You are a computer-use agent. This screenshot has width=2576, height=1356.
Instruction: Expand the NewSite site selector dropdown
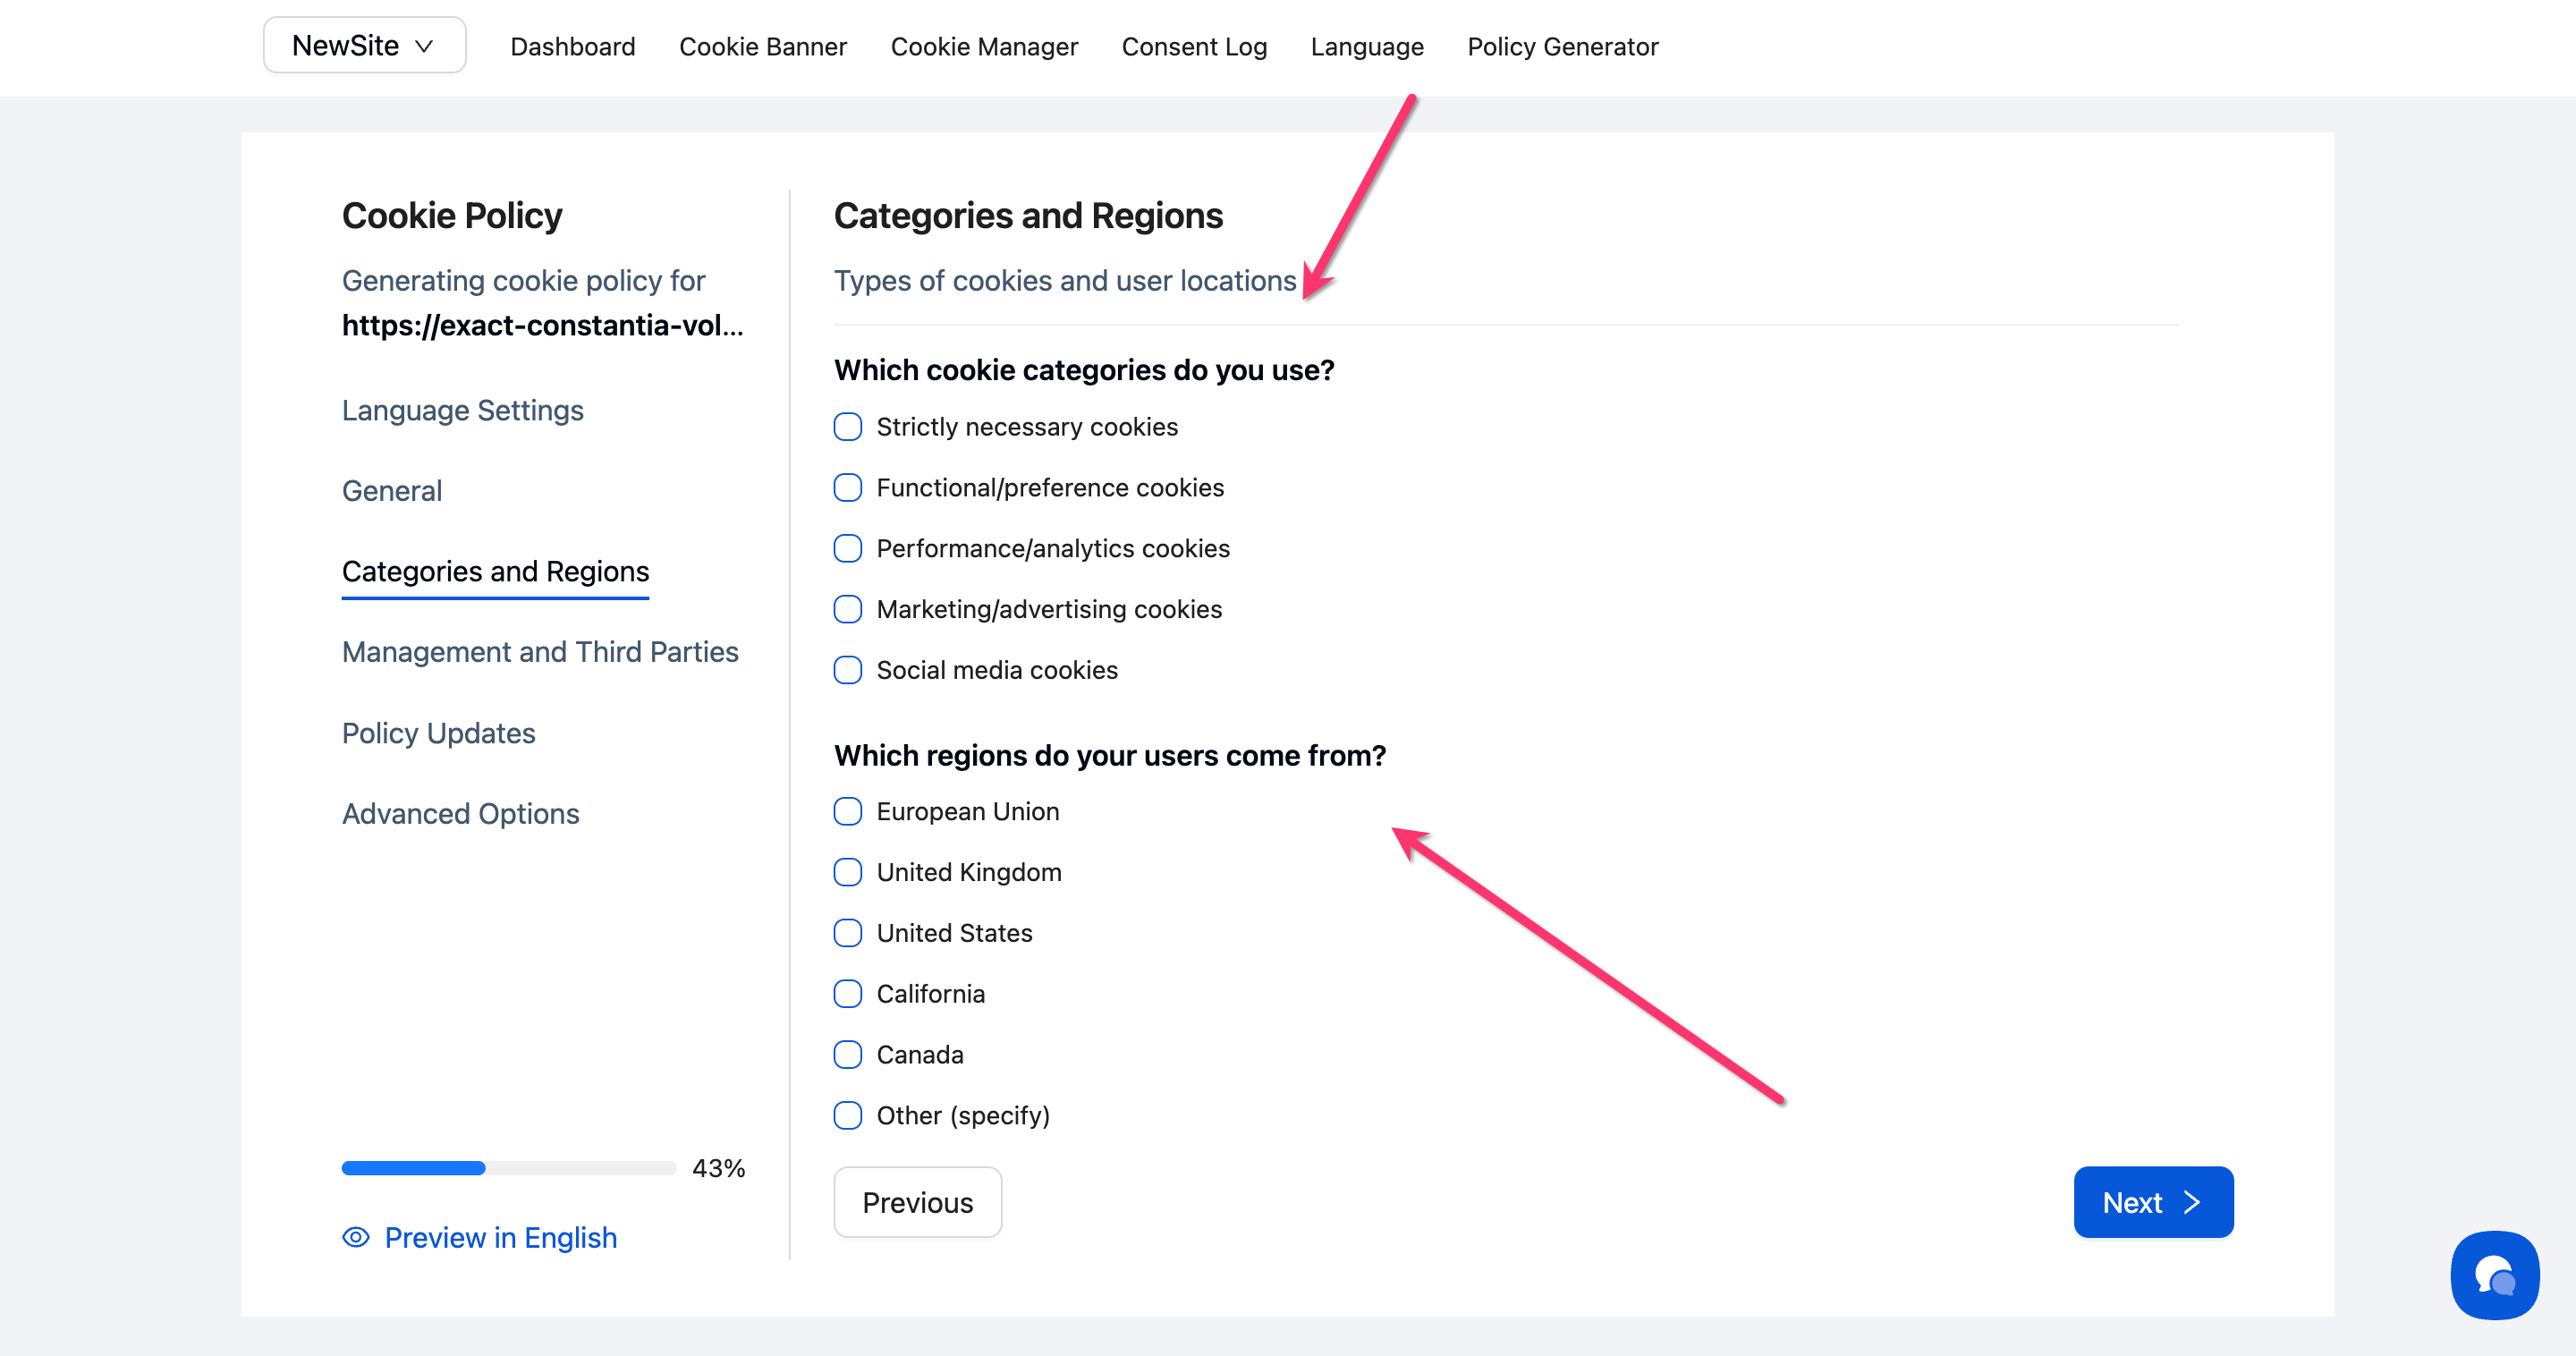[x=364, y=46]
